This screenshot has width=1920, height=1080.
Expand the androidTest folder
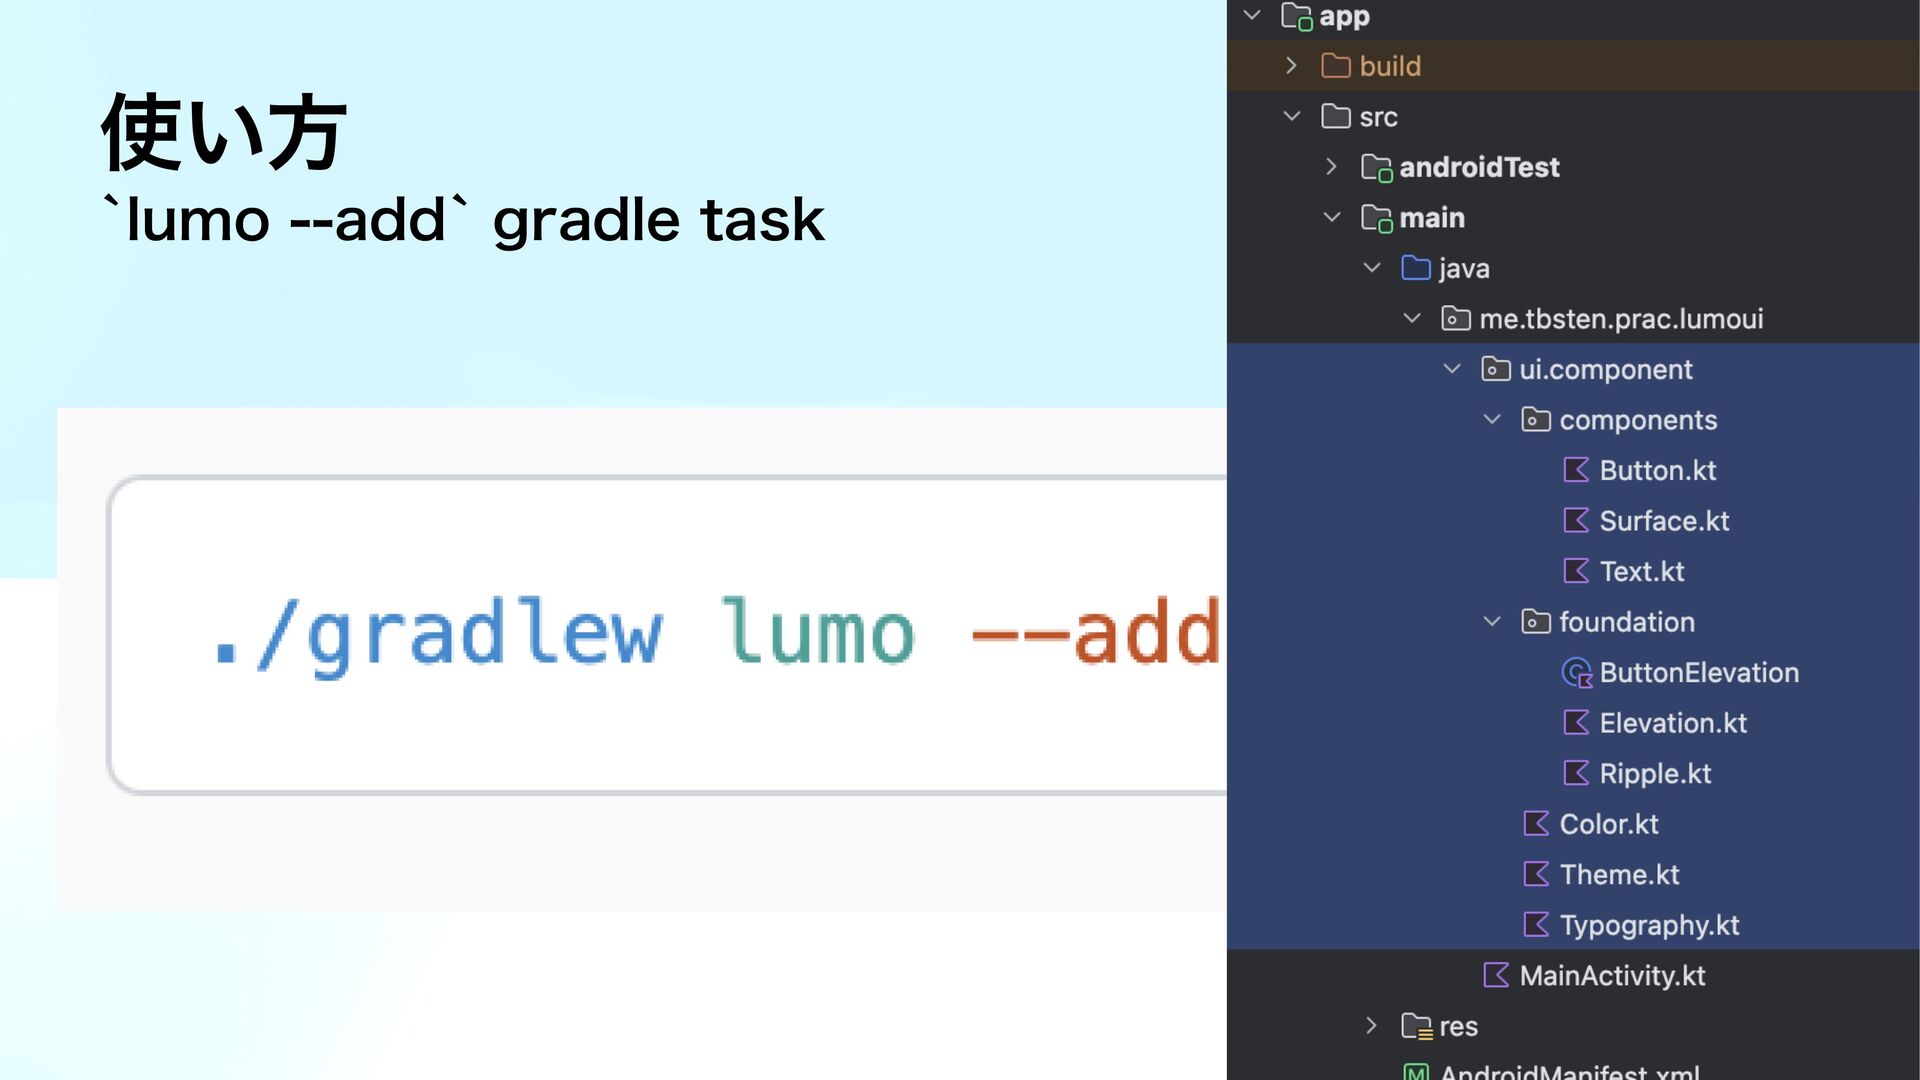(1331, 167)
